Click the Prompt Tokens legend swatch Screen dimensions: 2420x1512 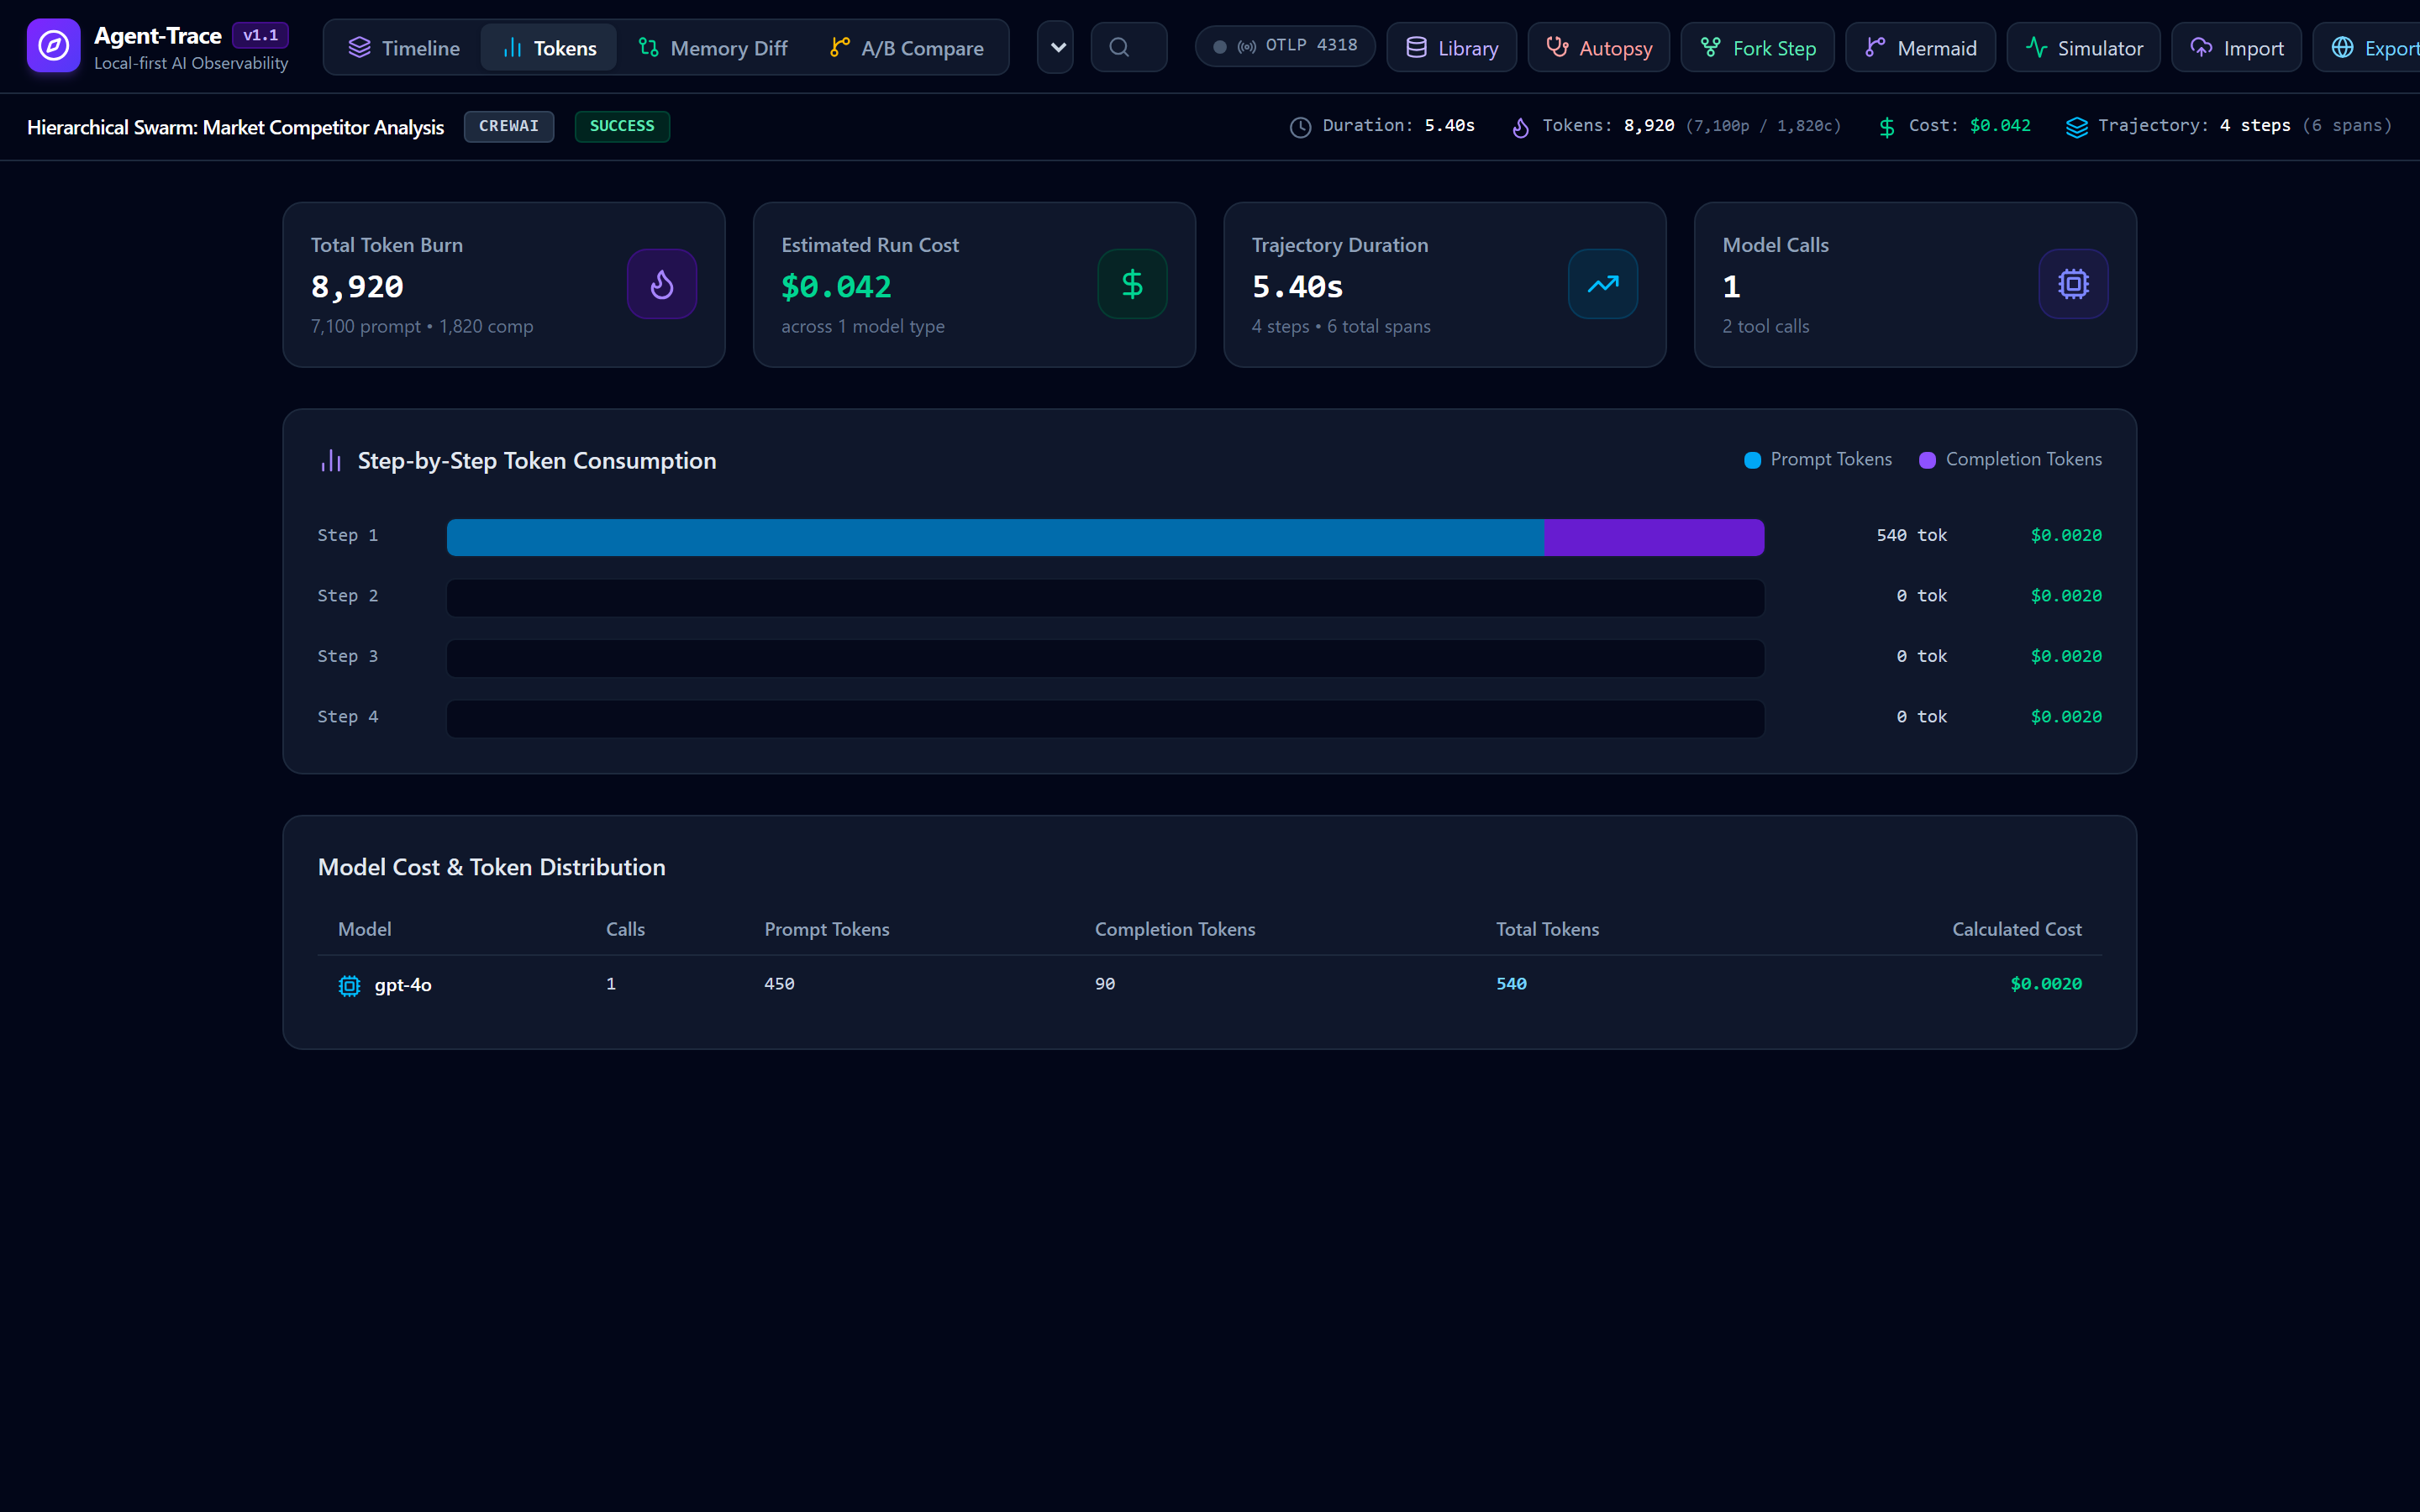click(x=1752, y=460)
